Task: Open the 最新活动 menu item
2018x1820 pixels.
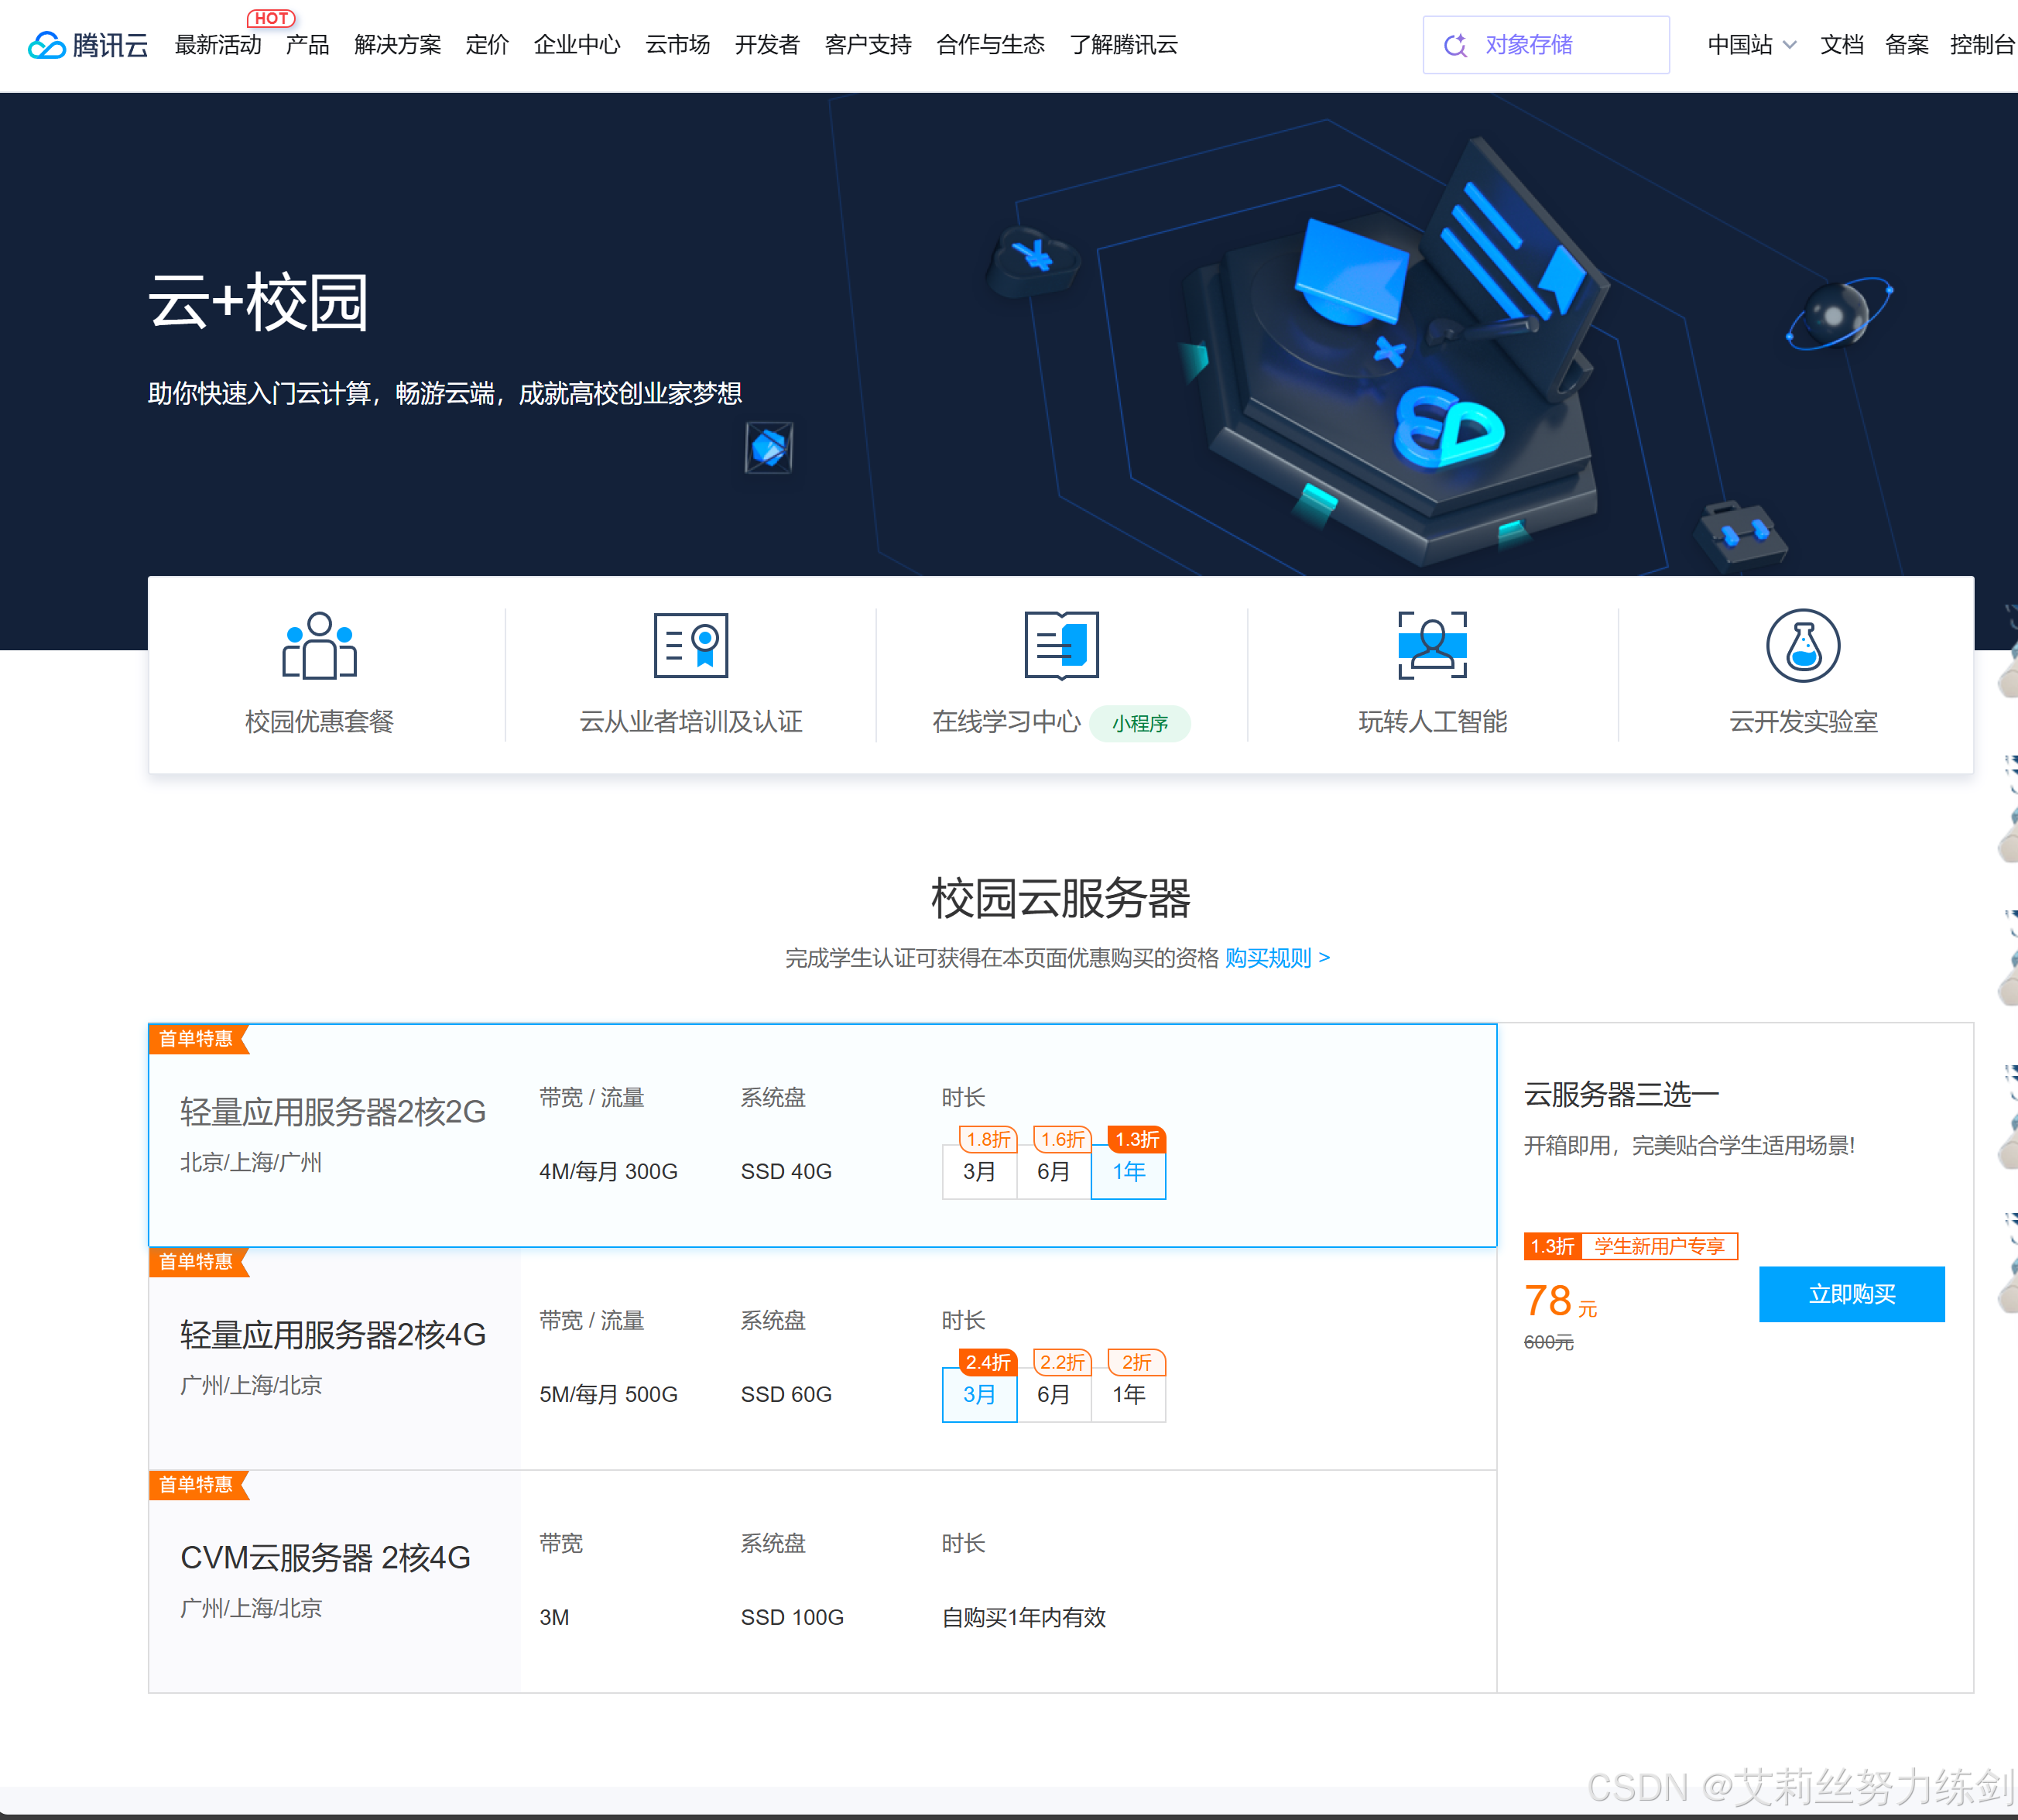Action: point(218,45)
